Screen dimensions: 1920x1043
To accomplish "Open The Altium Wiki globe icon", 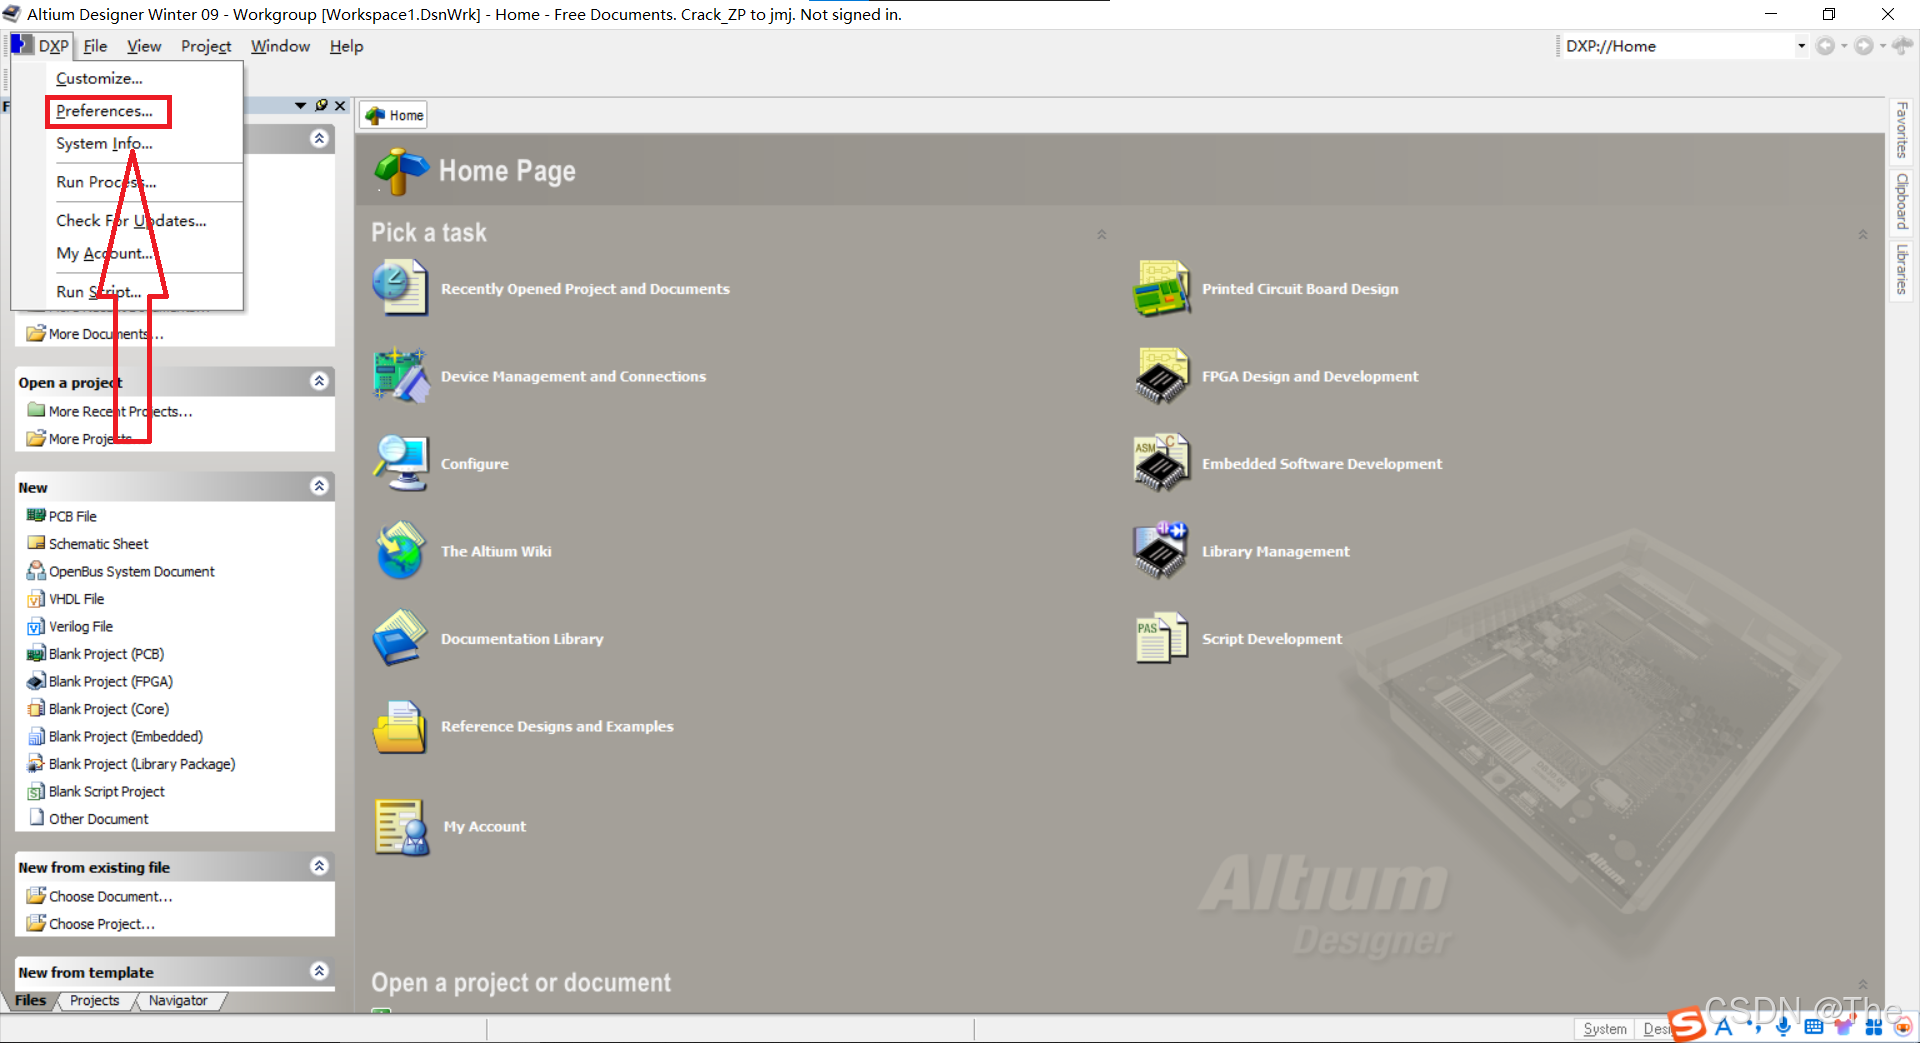I will coord(400,551).
